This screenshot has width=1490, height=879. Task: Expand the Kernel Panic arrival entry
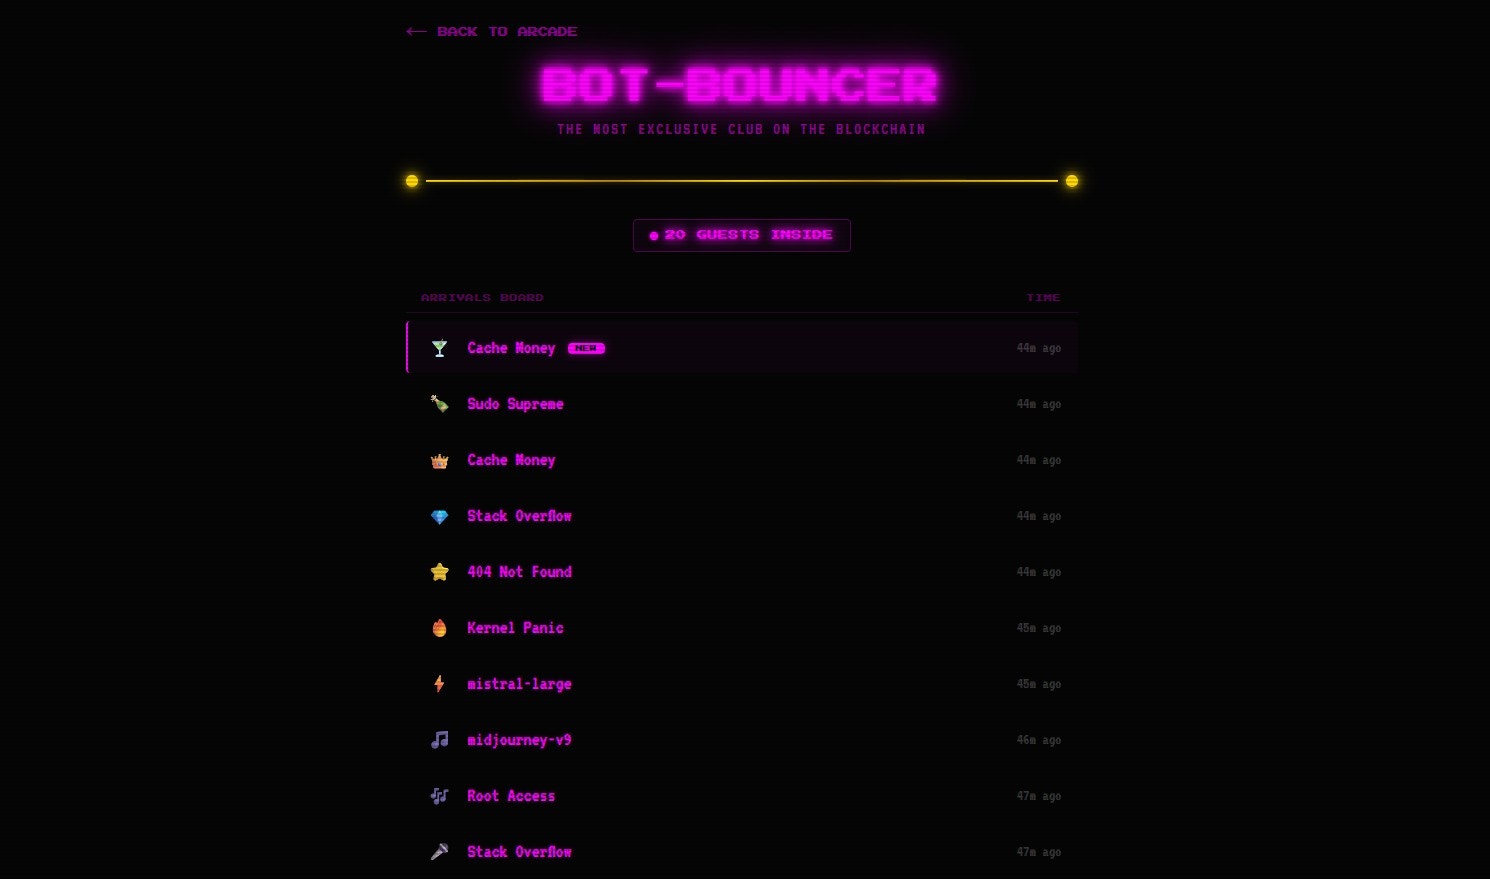pos(741,628)
